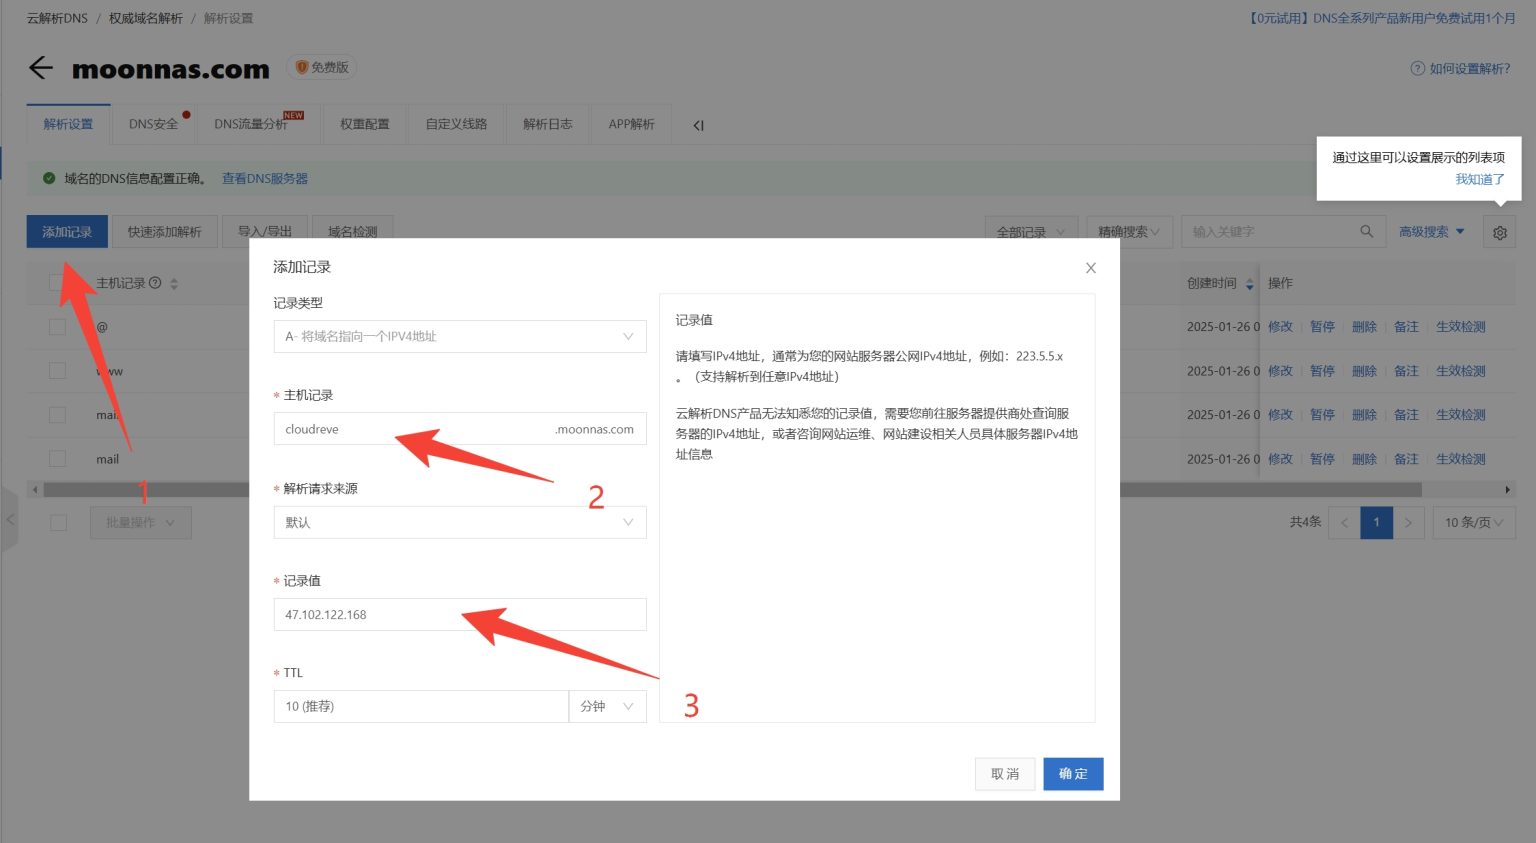Open help via question mark near 如何设置解析

(1418, 67)
